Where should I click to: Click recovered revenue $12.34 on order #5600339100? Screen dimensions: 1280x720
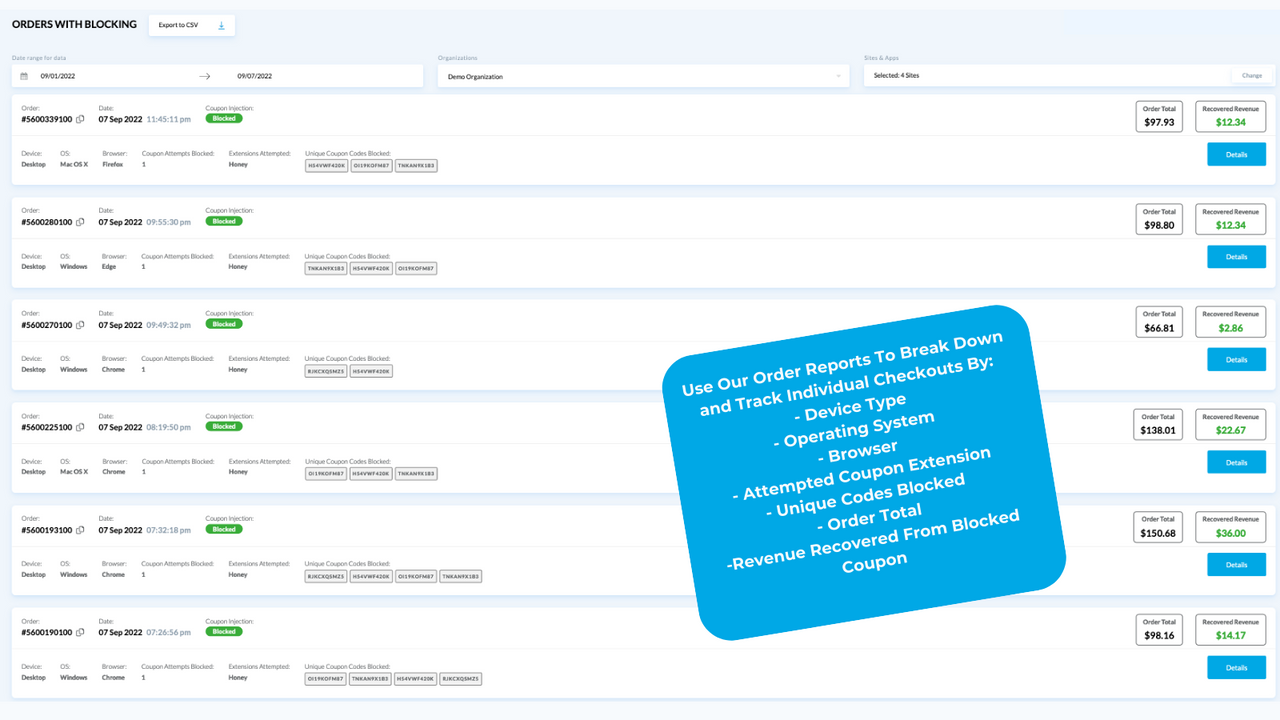point(1231,117)
